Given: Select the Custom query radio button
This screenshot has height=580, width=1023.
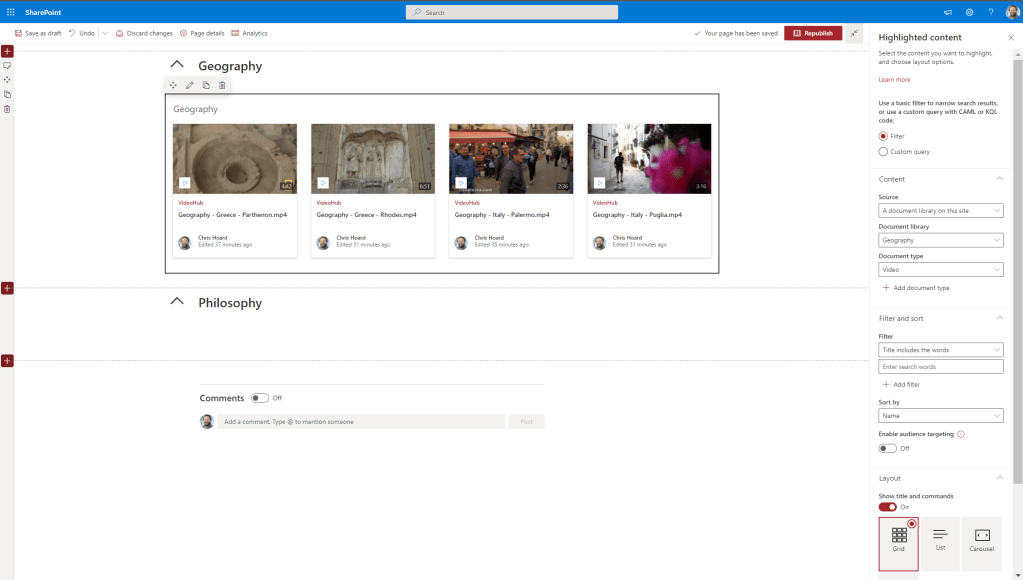Looking at the screenshot, I should tap(883, 152).
